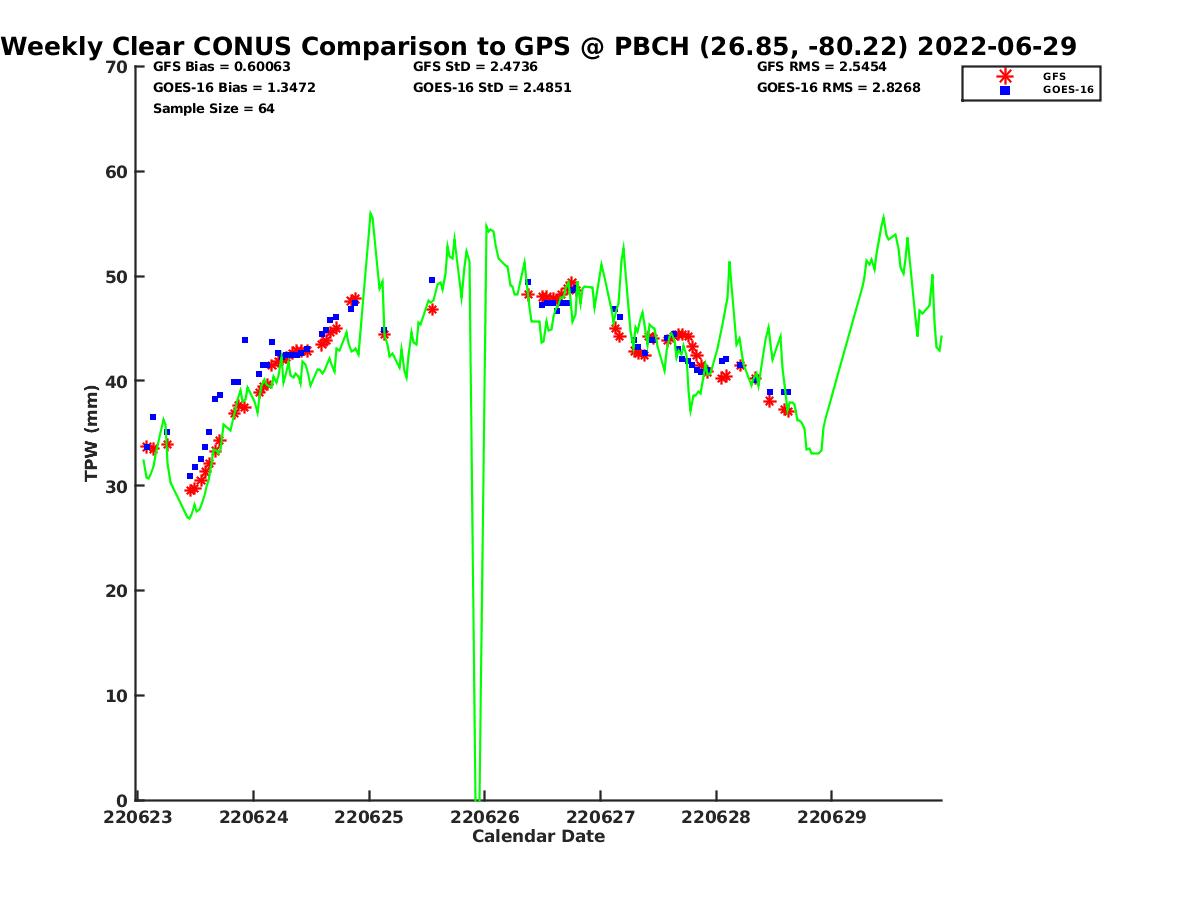Image resolution: width=1200 pixels, height=900 pixels.
Task: Select the GFS Bias statistic text
Action: [221, 67]
